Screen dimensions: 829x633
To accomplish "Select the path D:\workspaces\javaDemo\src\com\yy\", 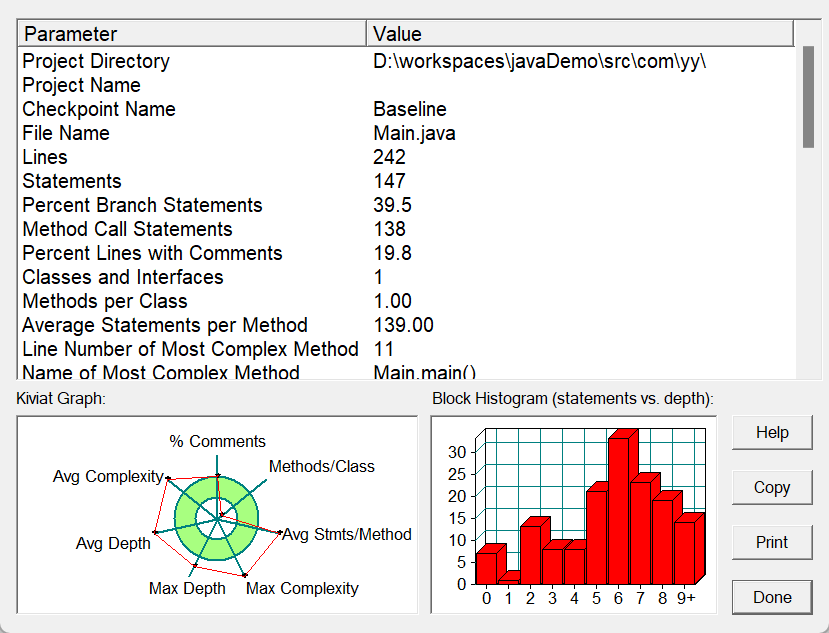I will (539, 61).
